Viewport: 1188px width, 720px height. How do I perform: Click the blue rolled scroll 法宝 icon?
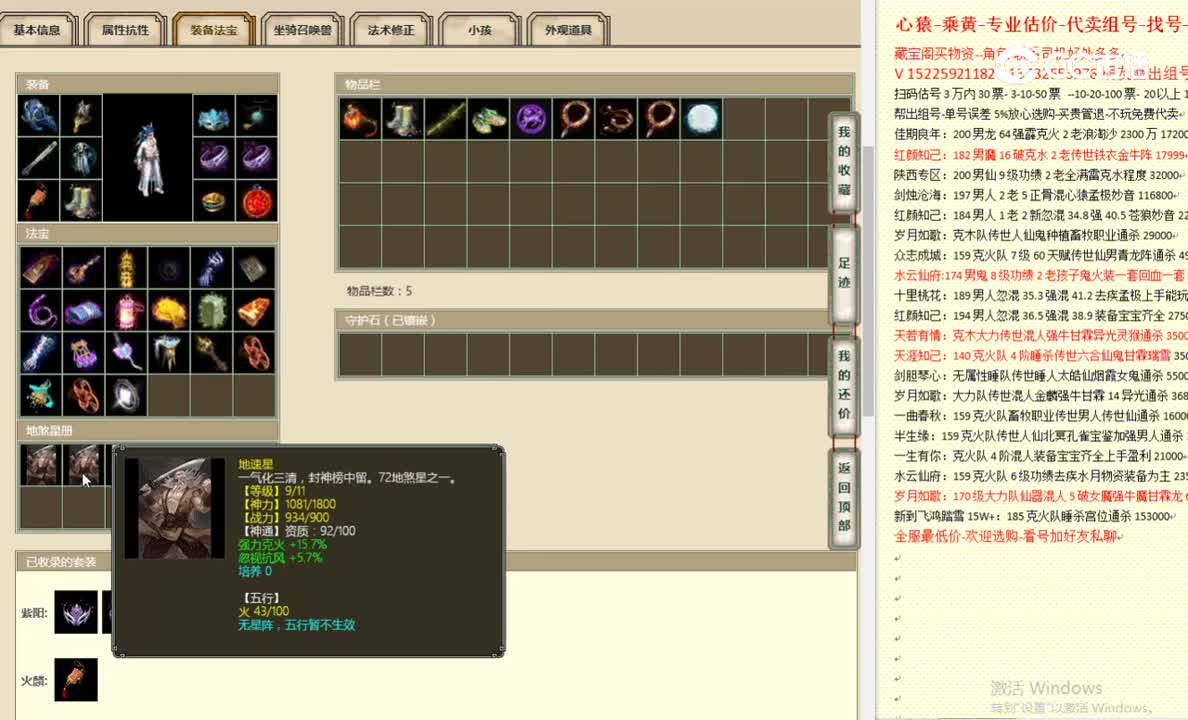click(83, 310)
